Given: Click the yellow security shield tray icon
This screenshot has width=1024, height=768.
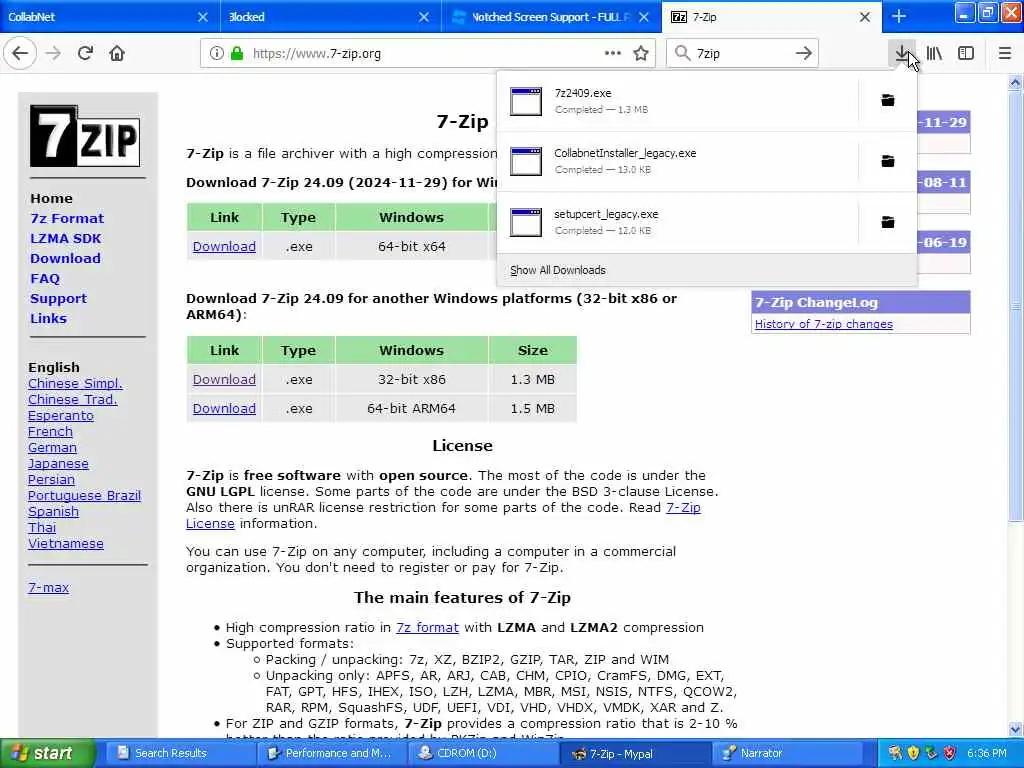Looking at the screenshot, I should 913,754.
